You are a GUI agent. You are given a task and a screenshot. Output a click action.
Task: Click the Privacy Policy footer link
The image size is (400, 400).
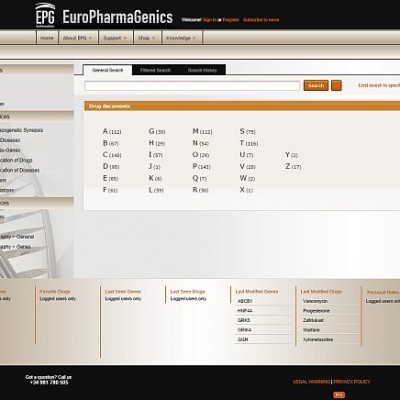point(352,382)
